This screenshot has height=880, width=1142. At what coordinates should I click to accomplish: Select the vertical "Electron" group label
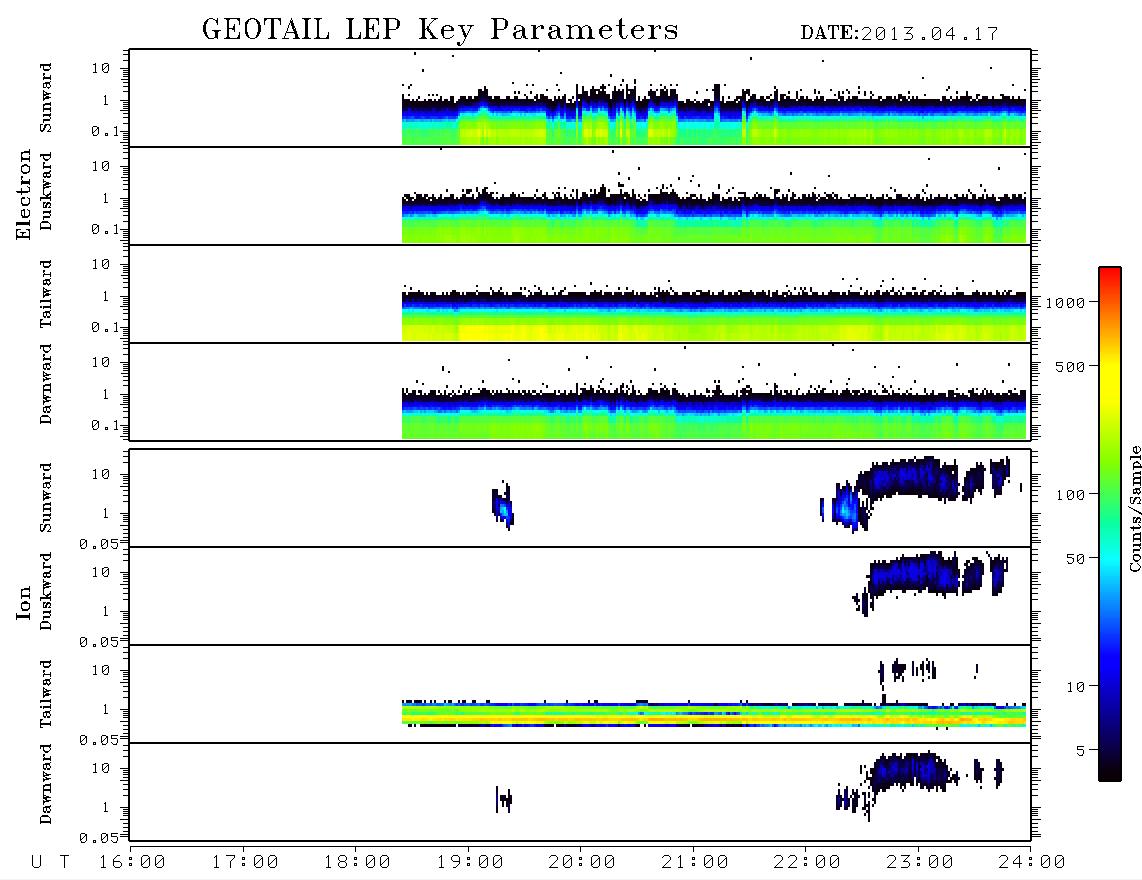coord(24,194)
